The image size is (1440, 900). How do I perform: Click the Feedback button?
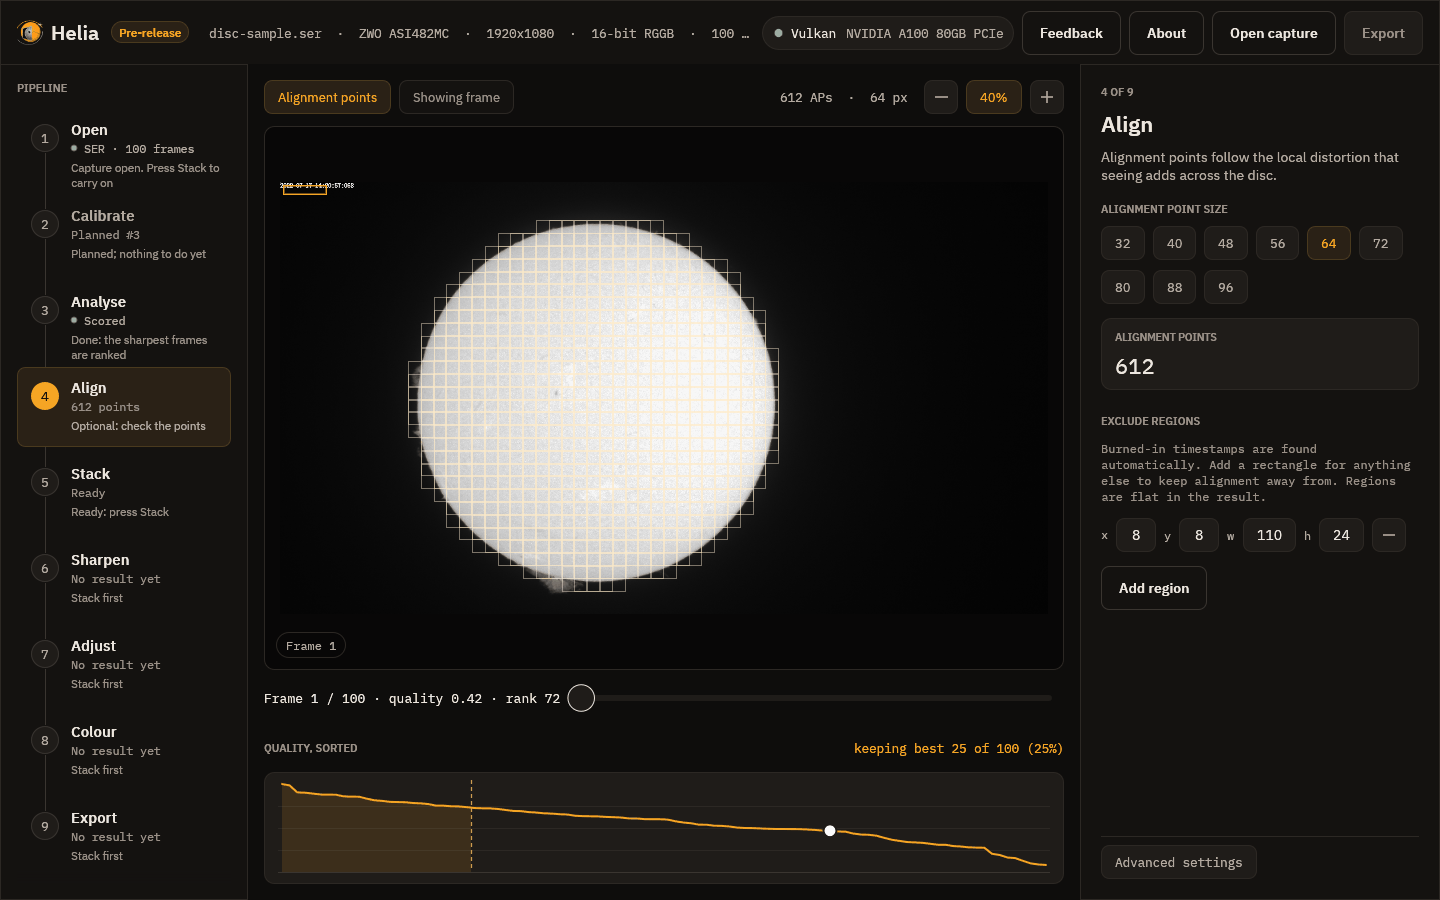pos(1071,33)
